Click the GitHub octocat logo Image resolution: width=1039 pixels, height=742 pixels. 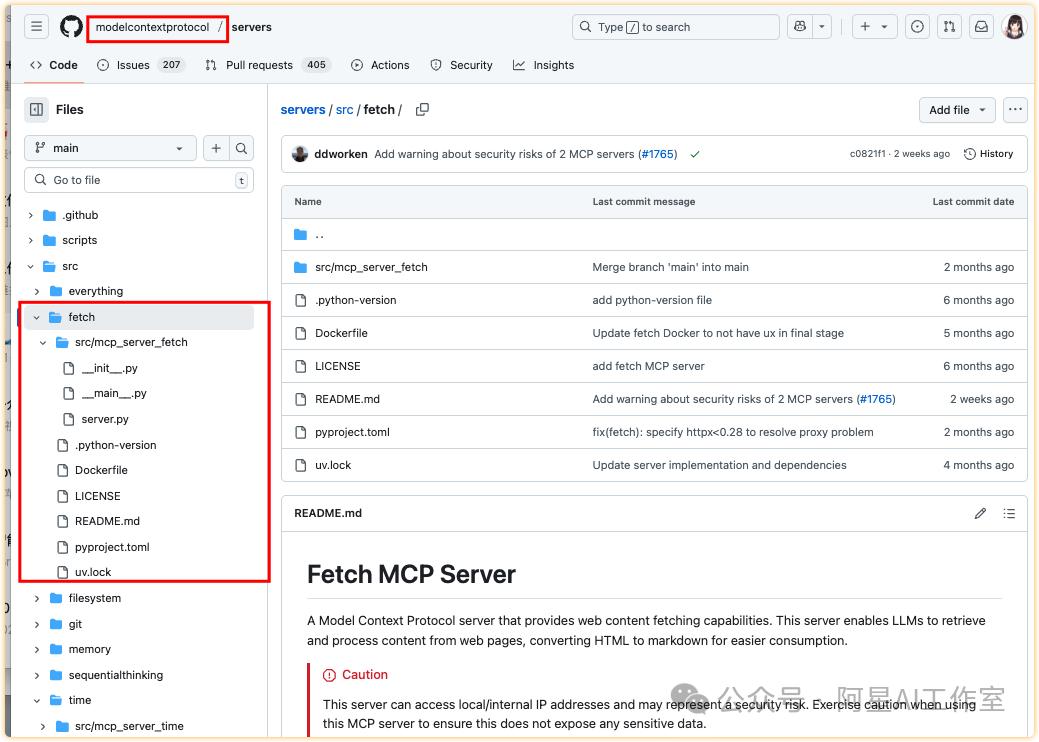point(72,27)
